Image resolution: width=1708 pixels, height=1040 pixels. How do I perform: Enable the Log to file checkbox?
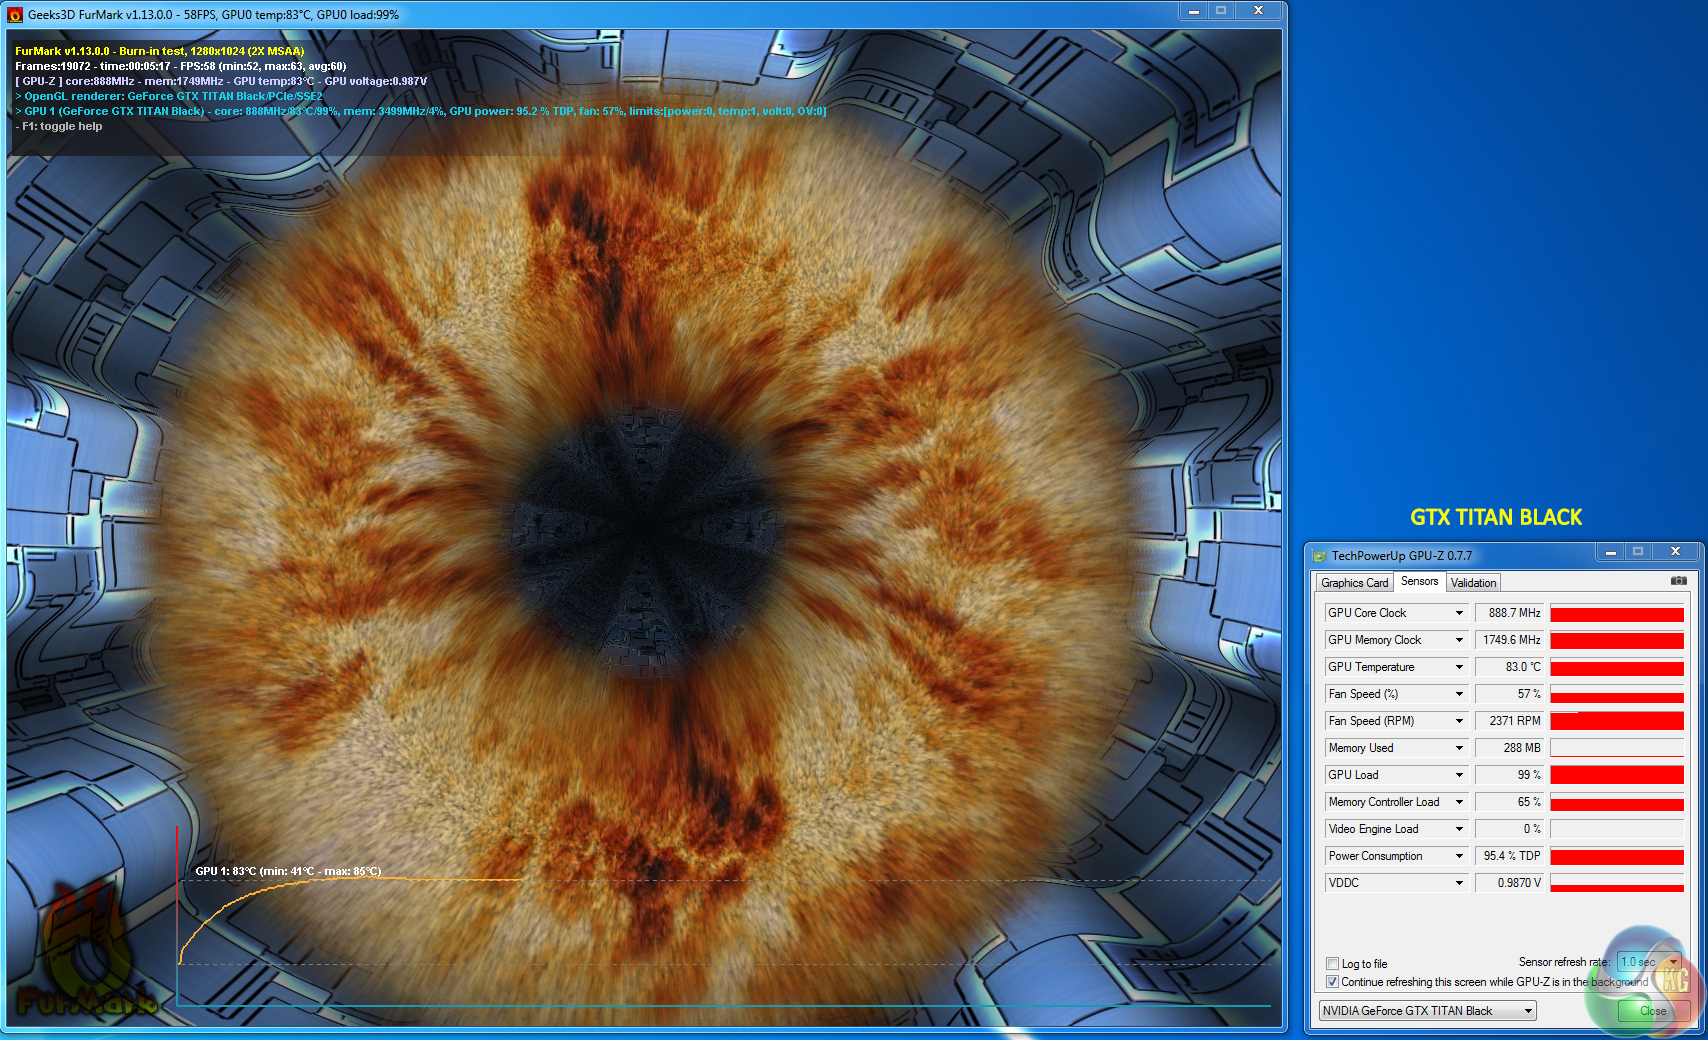click(1332, 964)
